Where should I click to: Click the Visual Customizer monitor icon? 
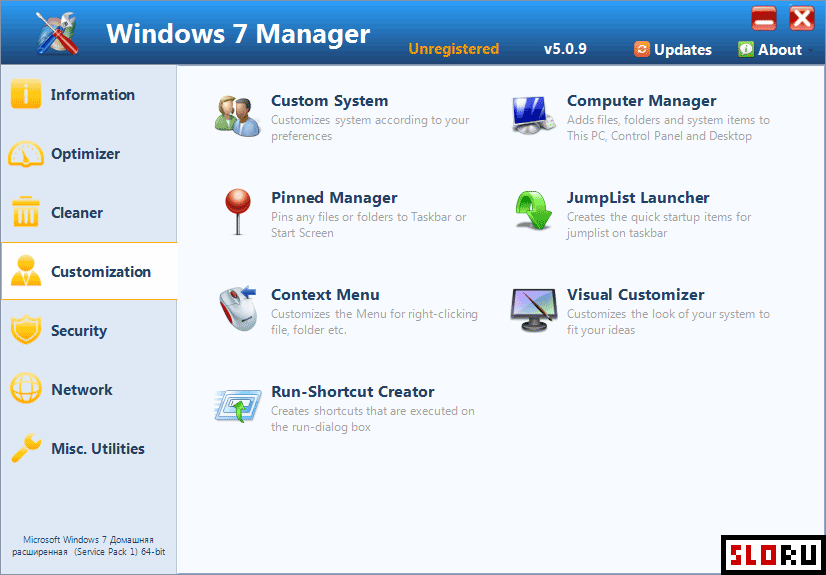(x=532, y=308)
